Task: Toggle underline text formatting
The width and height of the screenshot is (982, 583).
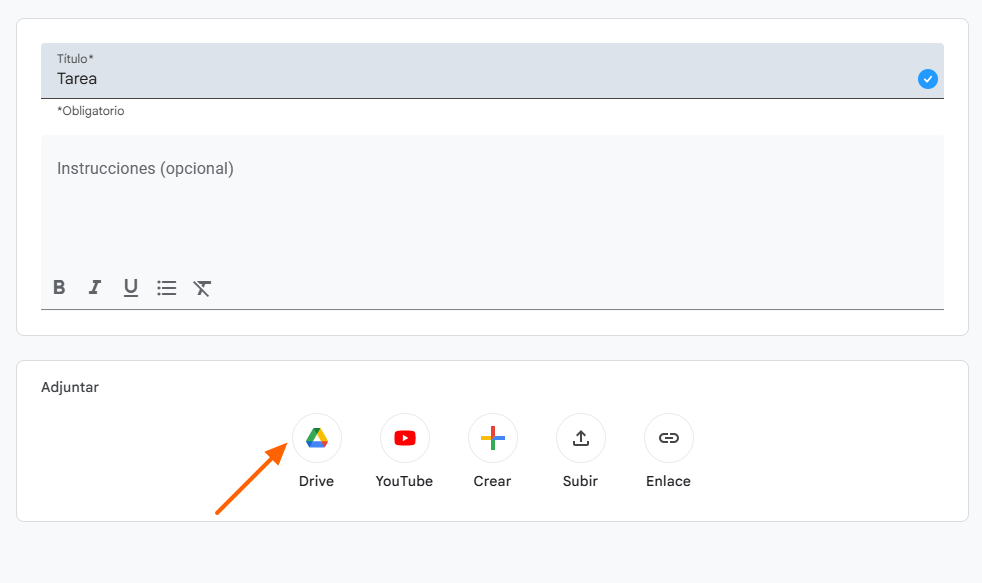Action: pyautogui.click(x=130, y=288)
